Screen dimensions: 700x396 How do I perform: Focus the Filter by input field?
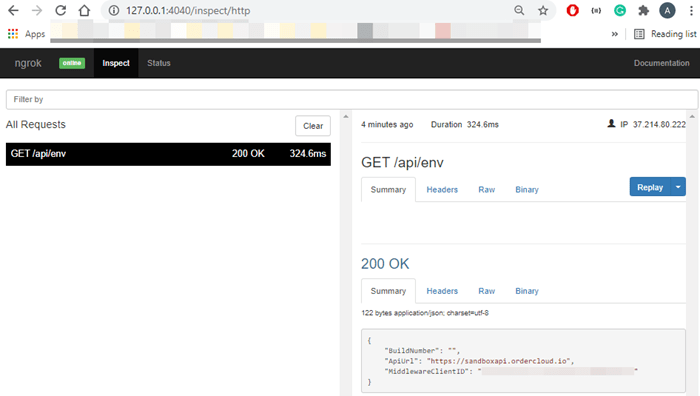[352, 100]
